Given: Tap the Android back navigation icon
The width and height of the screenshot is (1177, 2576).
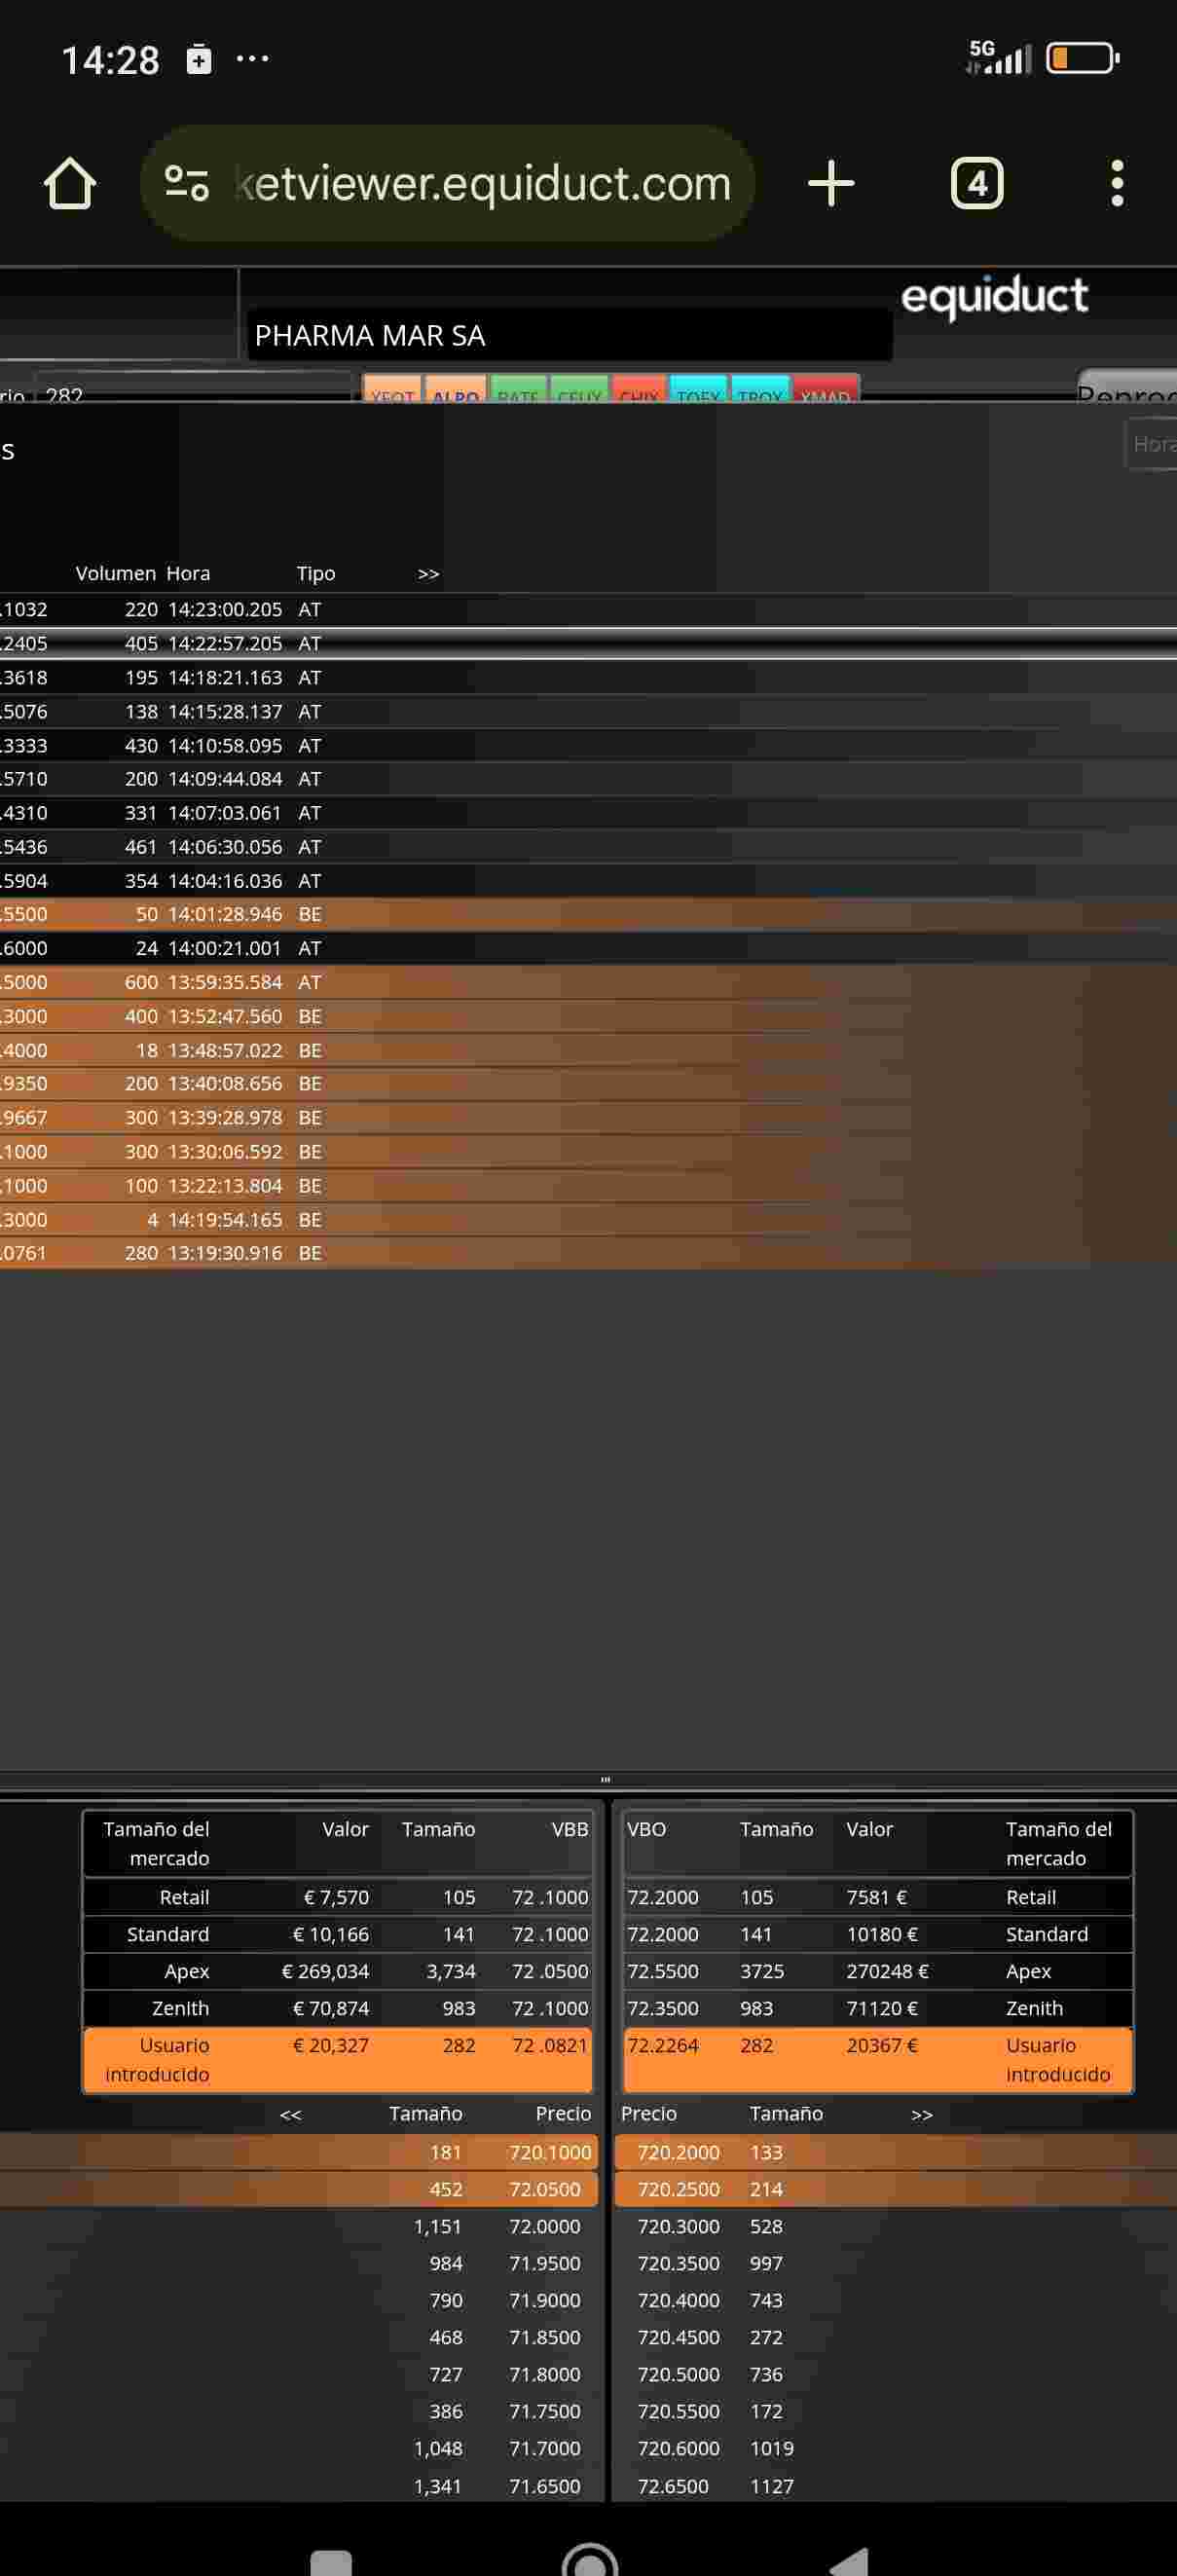Looking at the screenshot, I should pos(850,2560).
